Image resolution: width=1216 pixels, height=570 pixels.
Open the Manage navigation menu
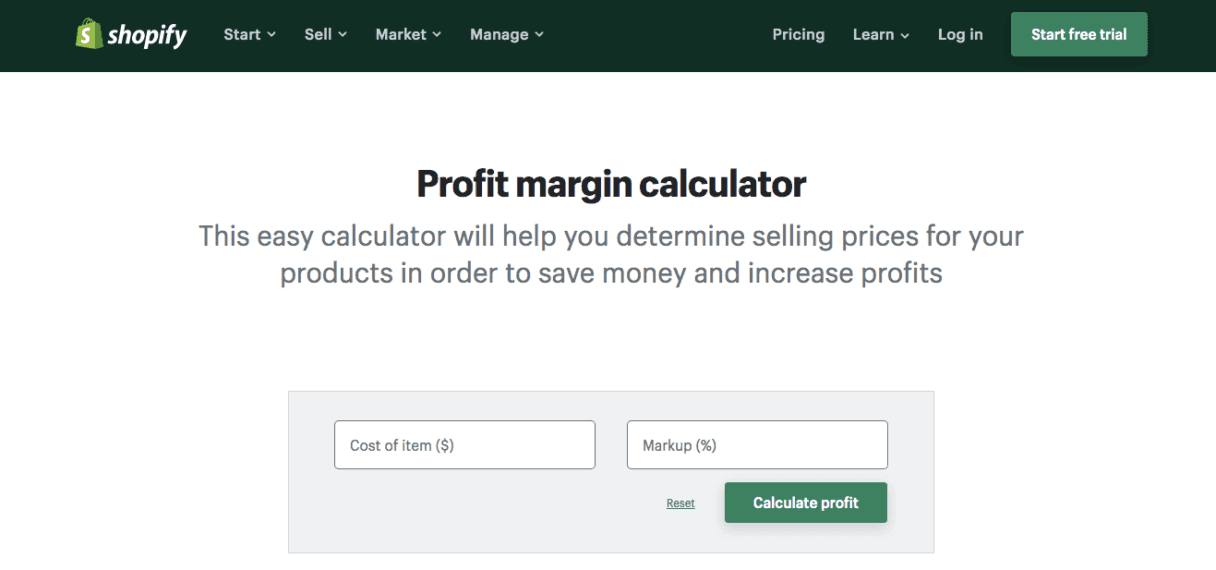point(498,34)
